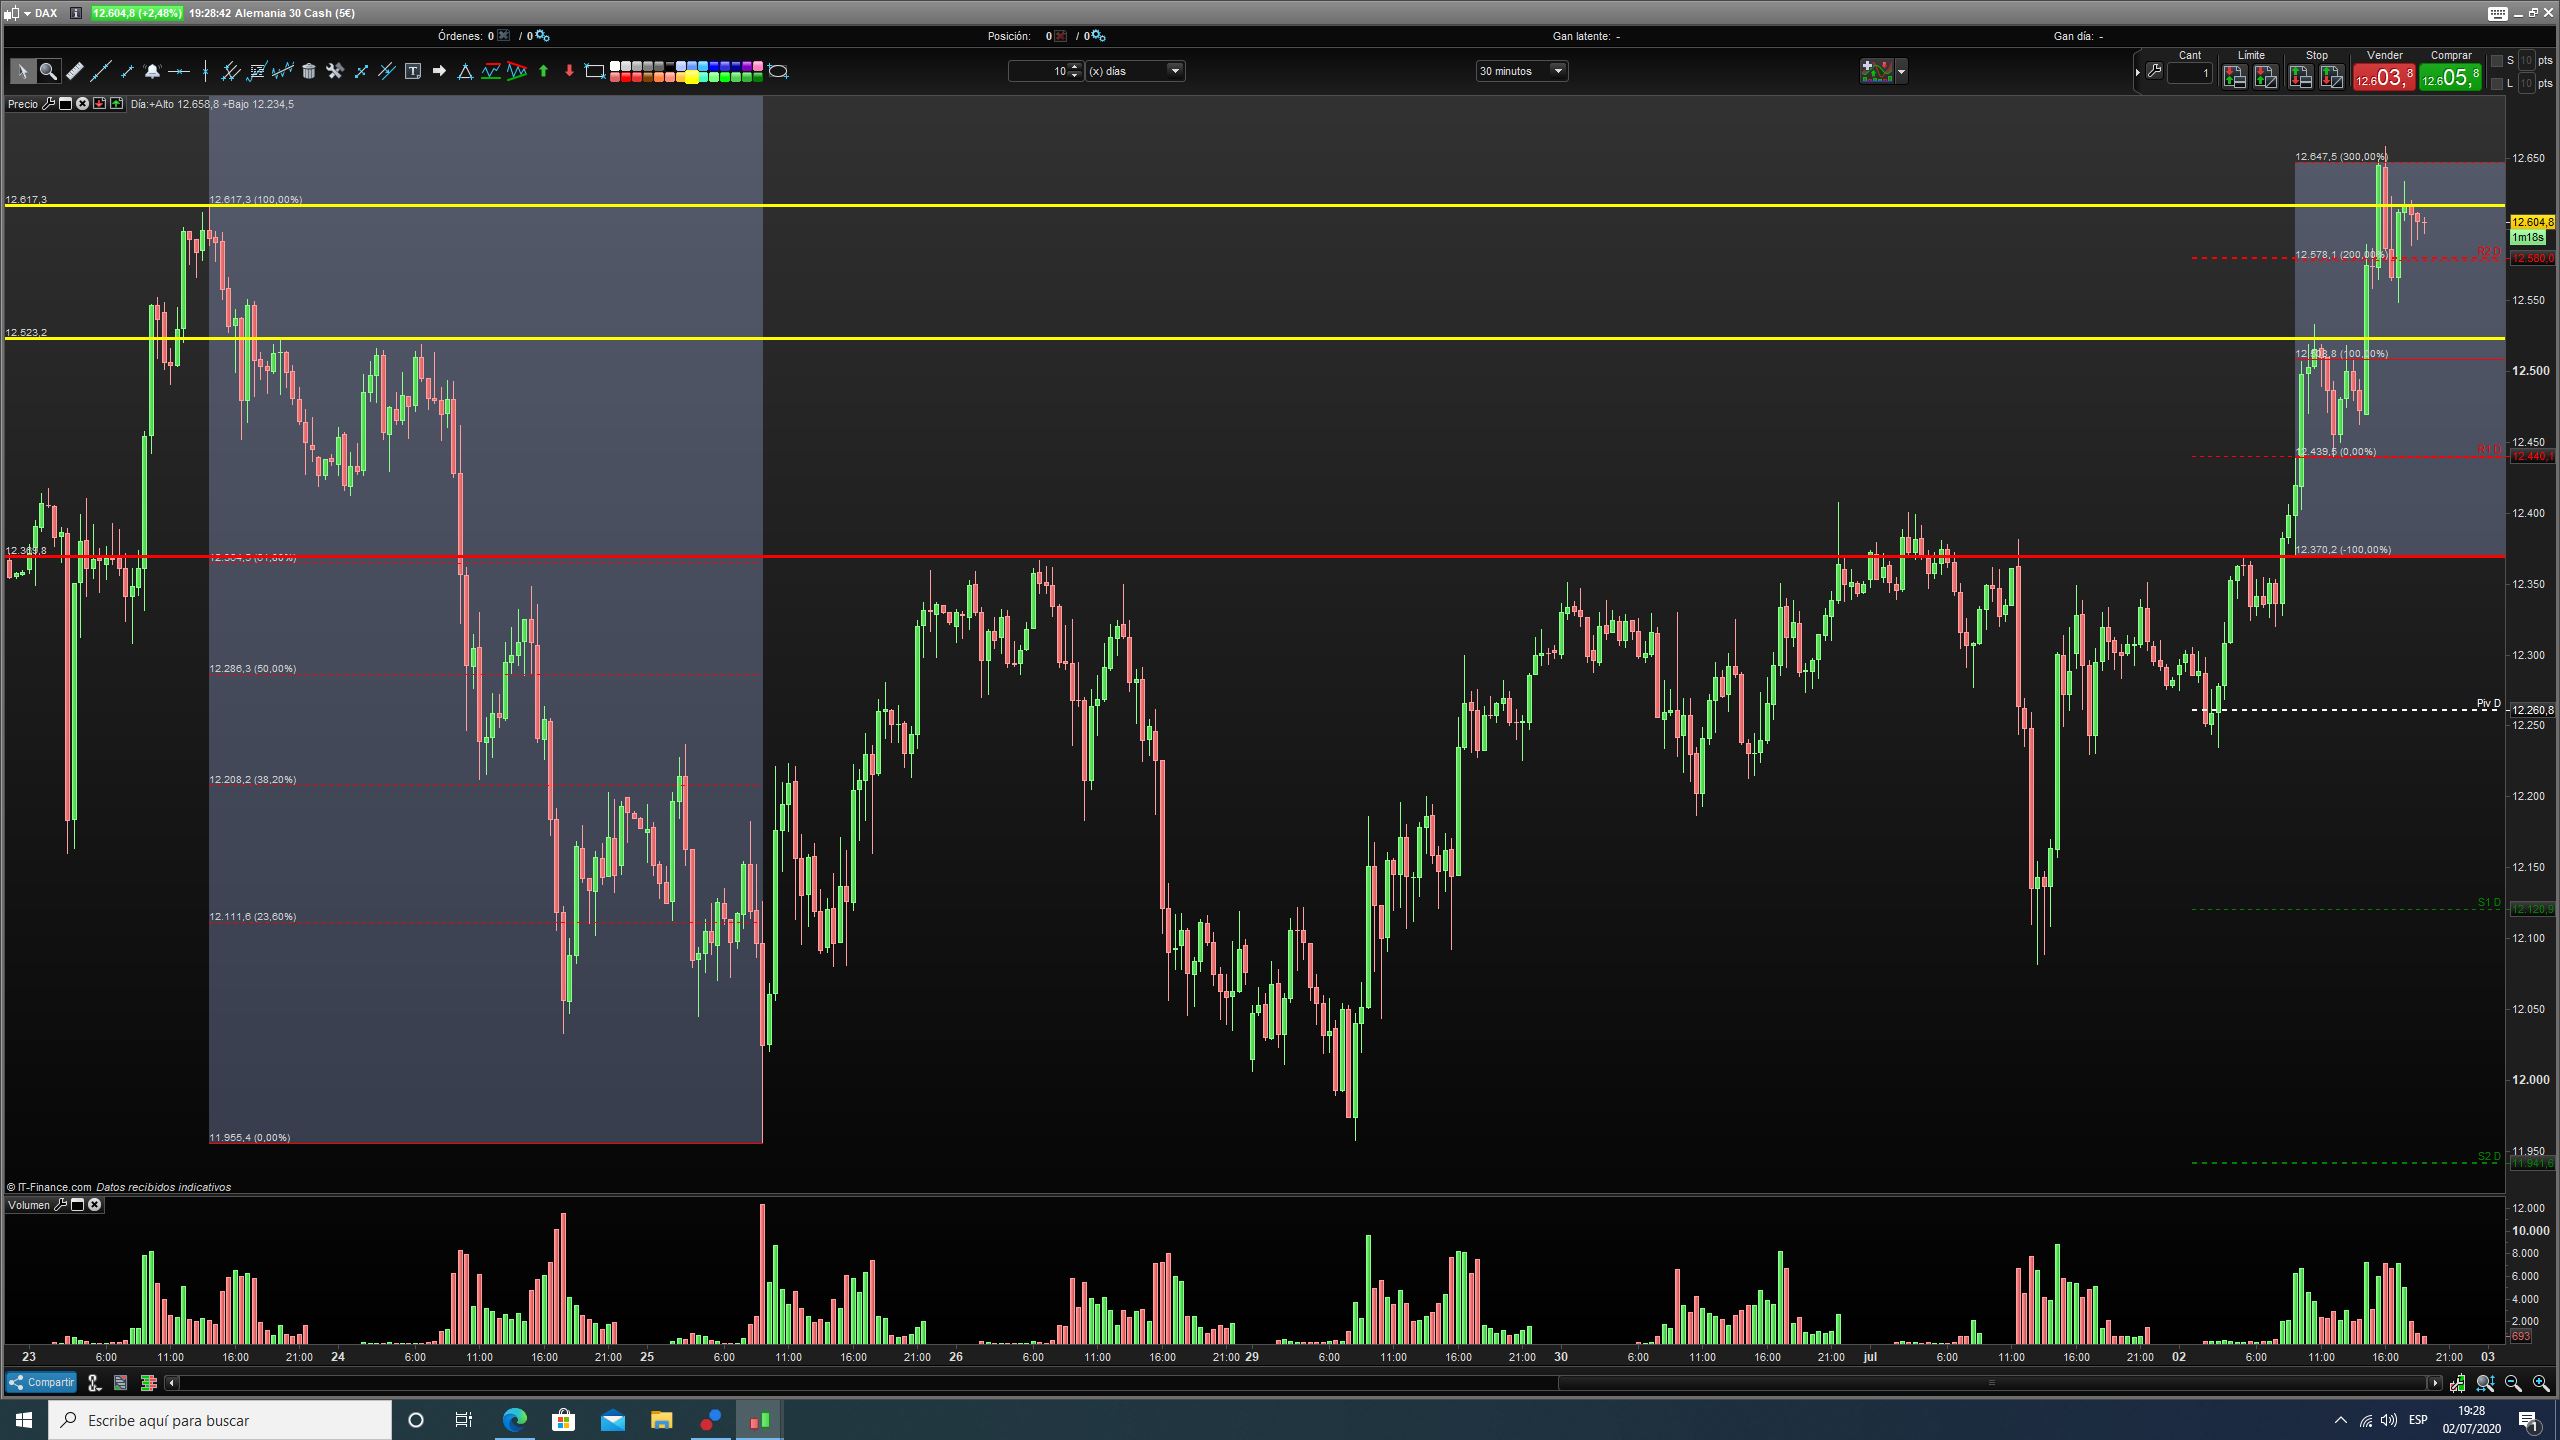Select the ellipse drawing tool

[x=779, y=71]
